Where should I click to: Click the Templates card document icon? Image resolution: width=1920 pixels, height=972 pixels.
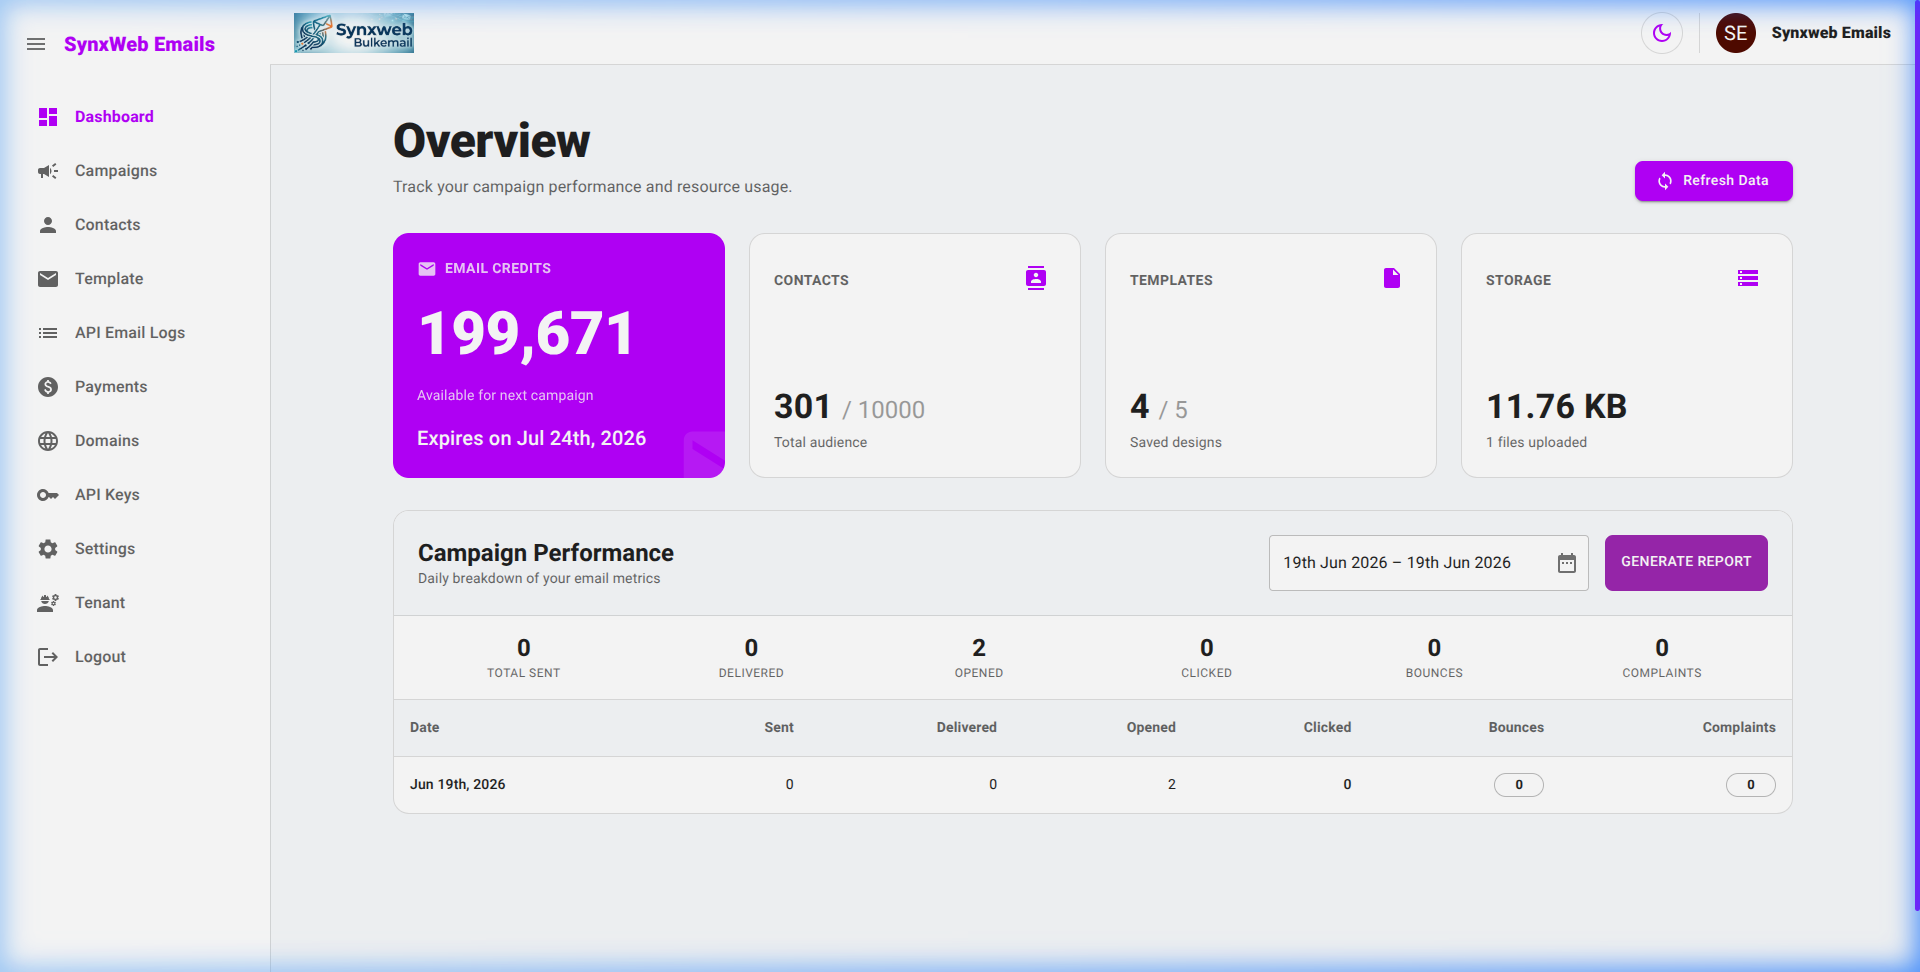click(1392, 278)
